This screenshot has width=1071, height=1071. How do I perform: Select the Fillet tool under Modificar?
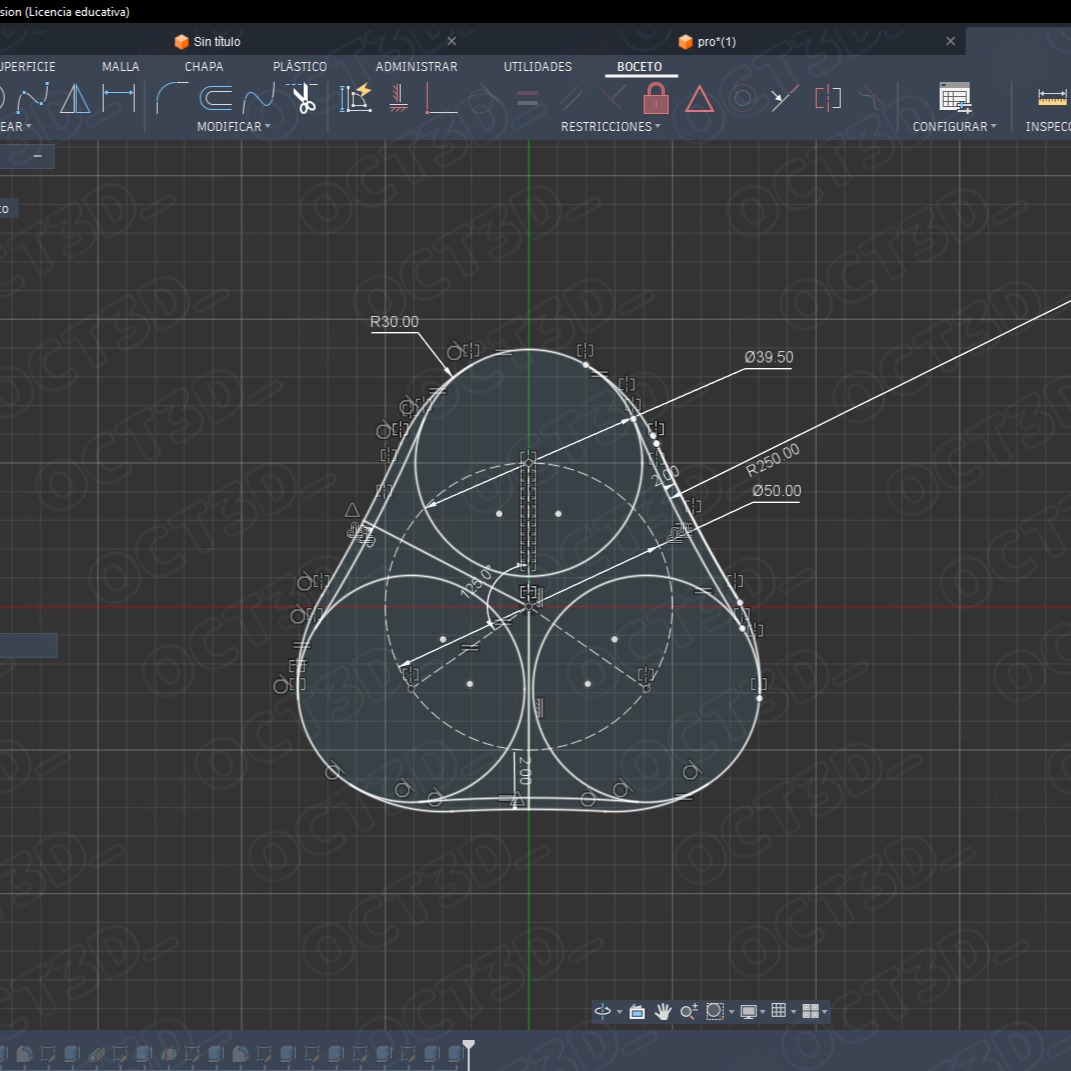coord(172,98)
